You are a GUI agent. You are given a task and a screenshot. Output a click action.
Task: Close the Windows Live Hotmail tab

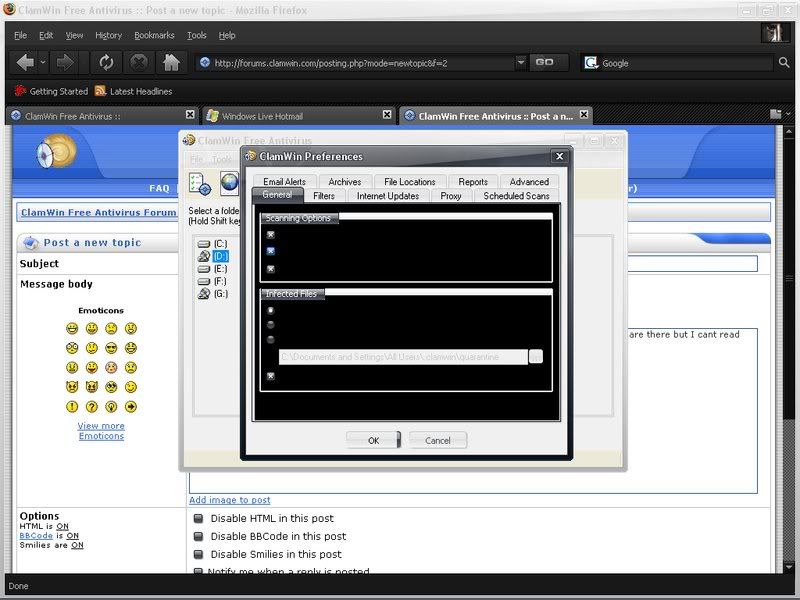coord(387,115)
